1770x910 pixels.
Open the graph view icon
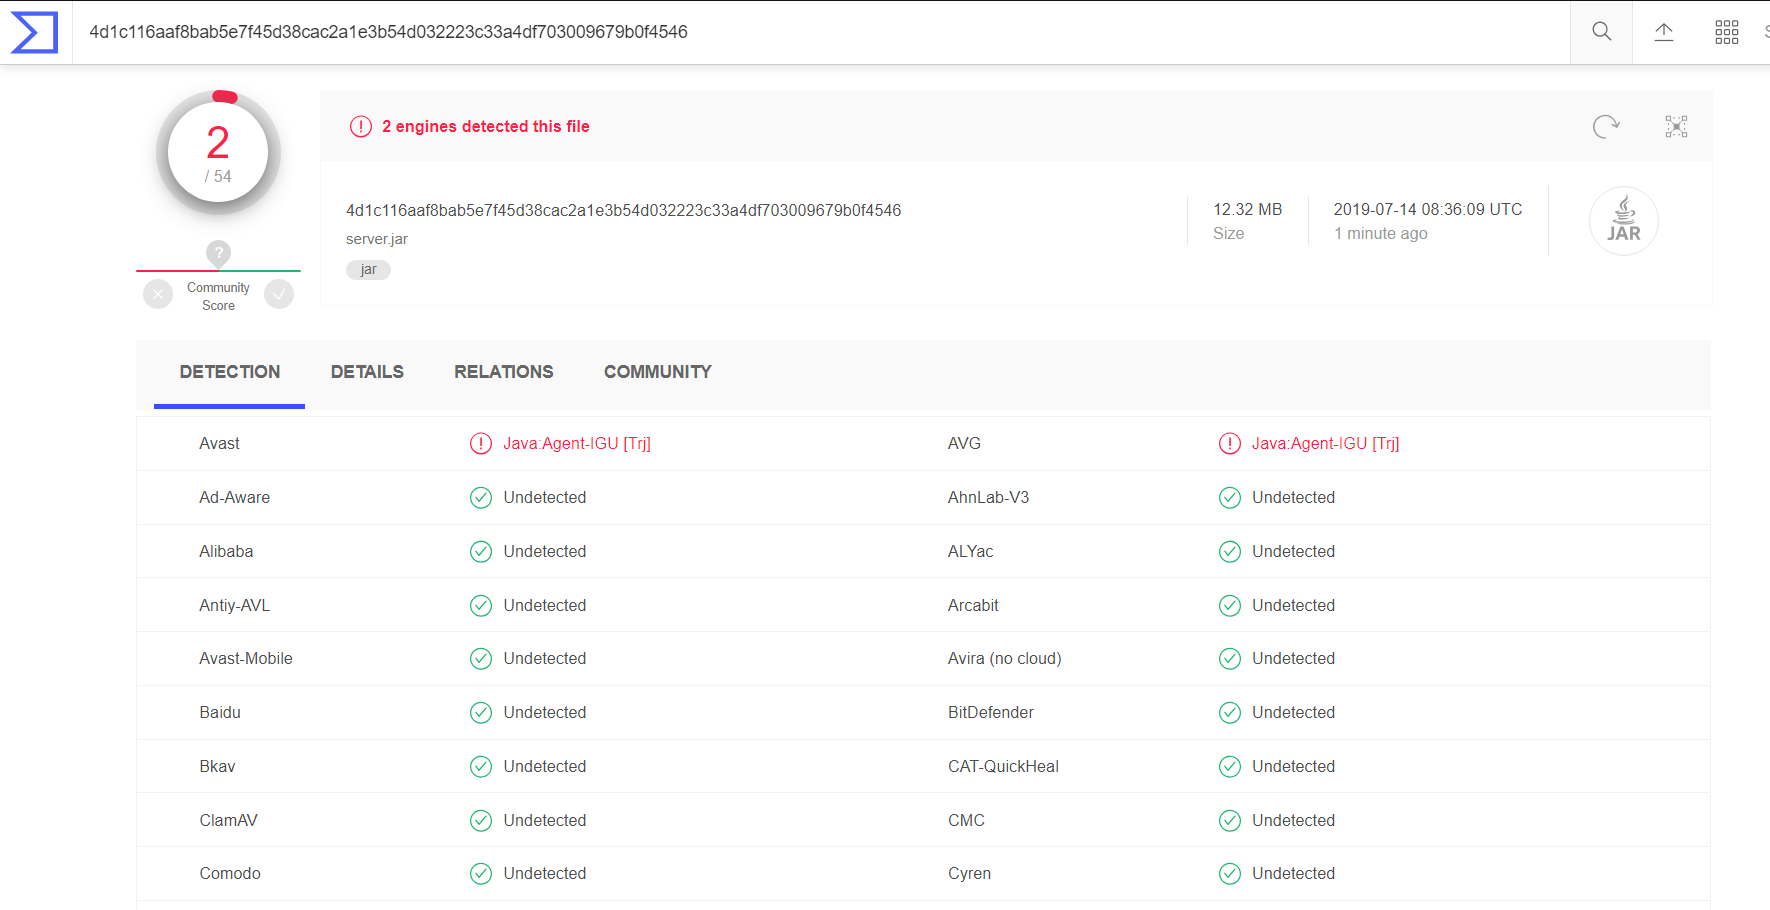tap(1676, 127)
